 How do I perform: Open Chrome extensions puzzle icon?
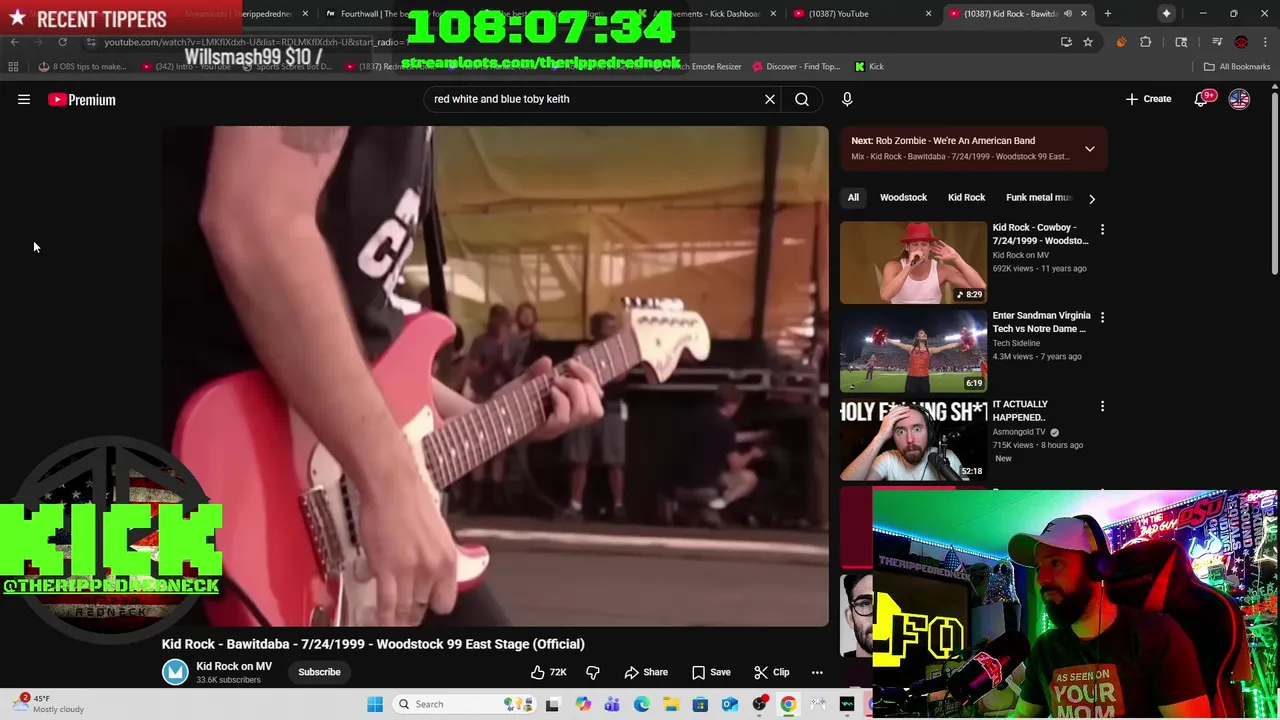click(1146, 42)
